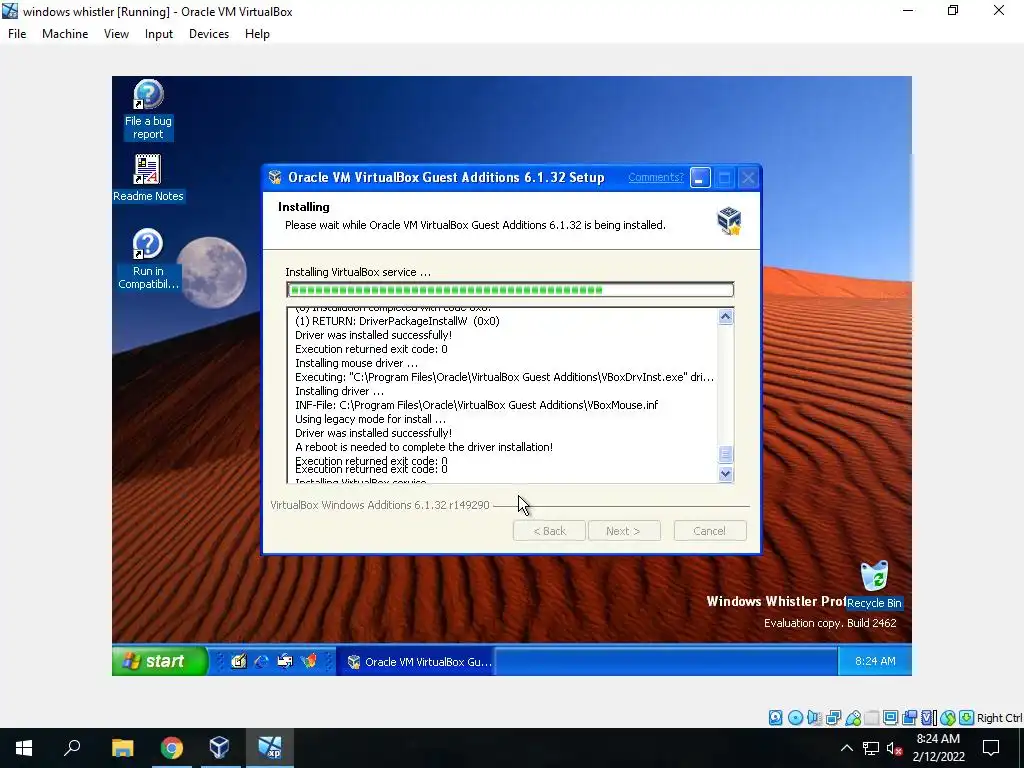Open the Machine menu
Screen dimensions: 1024x768
pyautogui.click(x=65, y=34)
